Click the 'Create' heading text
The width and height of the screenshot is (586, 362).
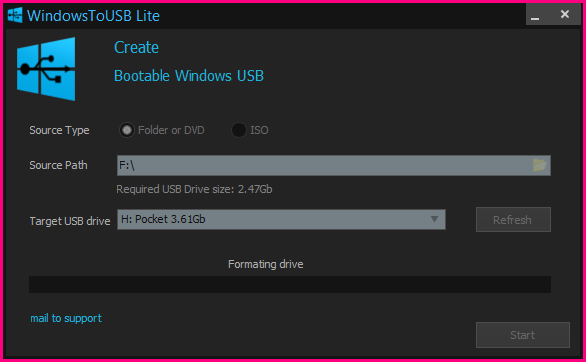(x=136, y=47)
